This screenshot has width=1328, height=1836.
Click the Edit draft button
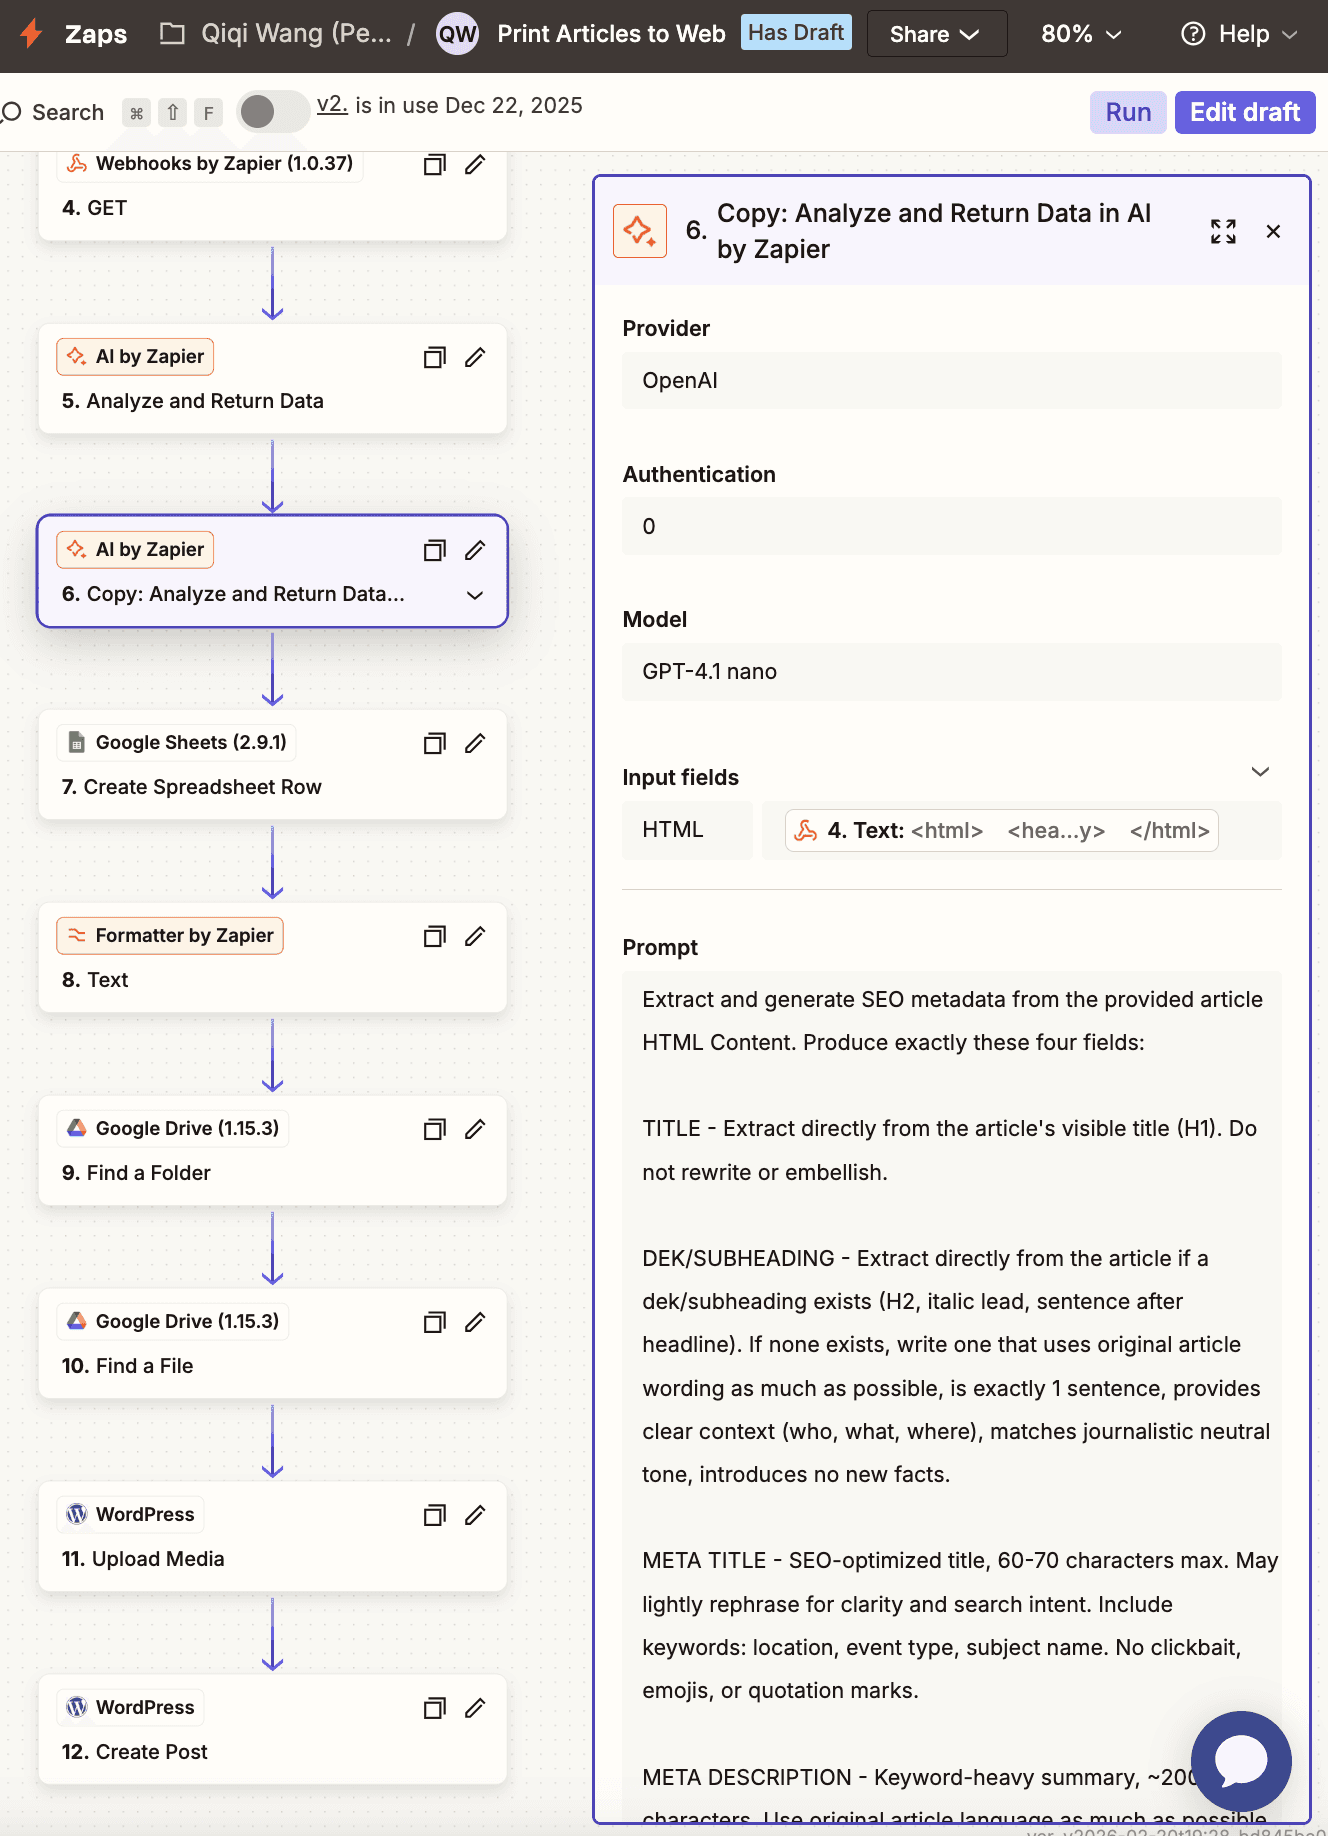coord(1245,112)
